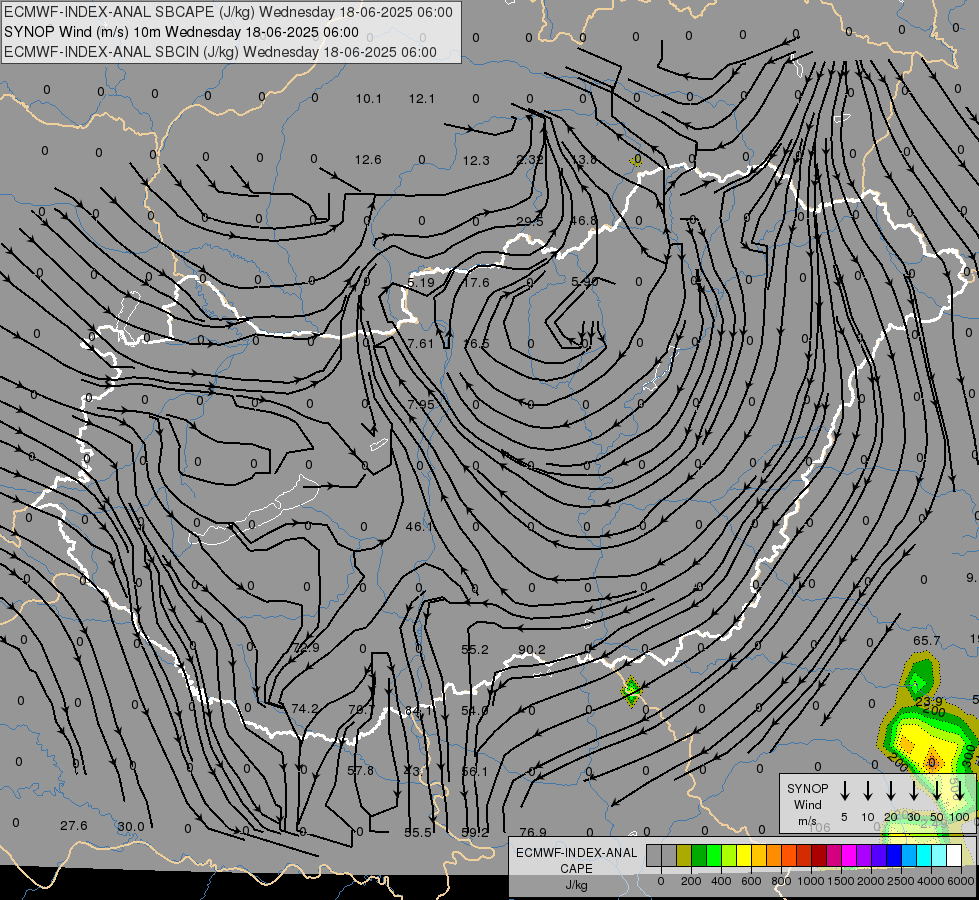Click the SBCIN title line in header box

220,52
